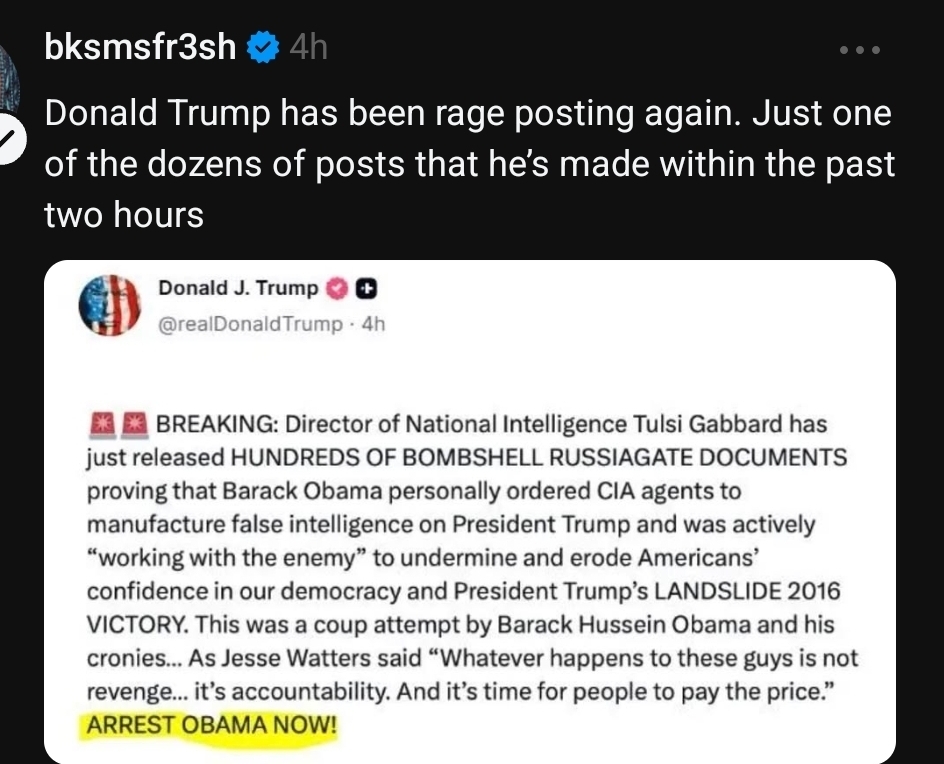Click the bksmsfr3sh post's 4h timestamp
This screenshot has width=944, height=764.
coord(307,47)
